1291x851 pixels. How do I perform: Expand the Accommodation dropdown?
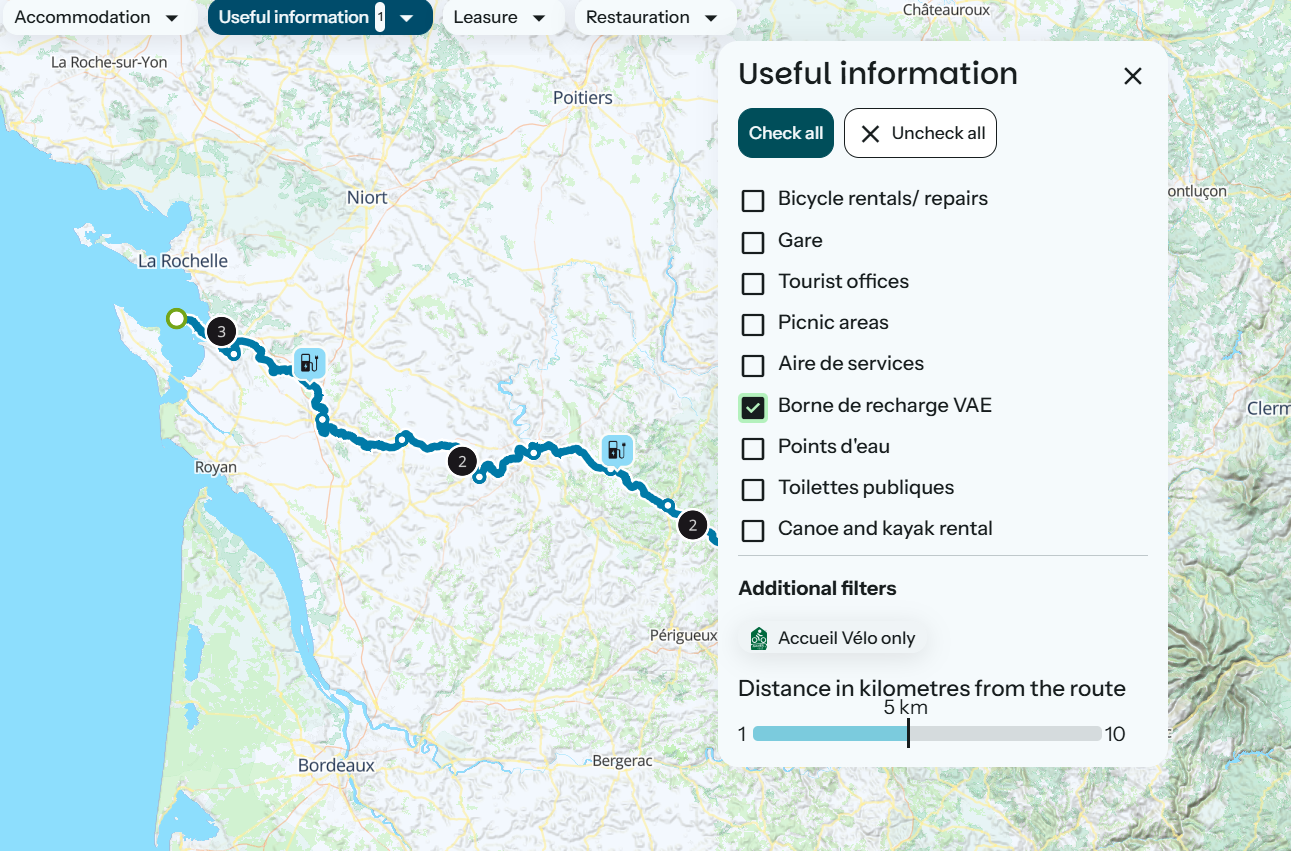tap(97, 17)
